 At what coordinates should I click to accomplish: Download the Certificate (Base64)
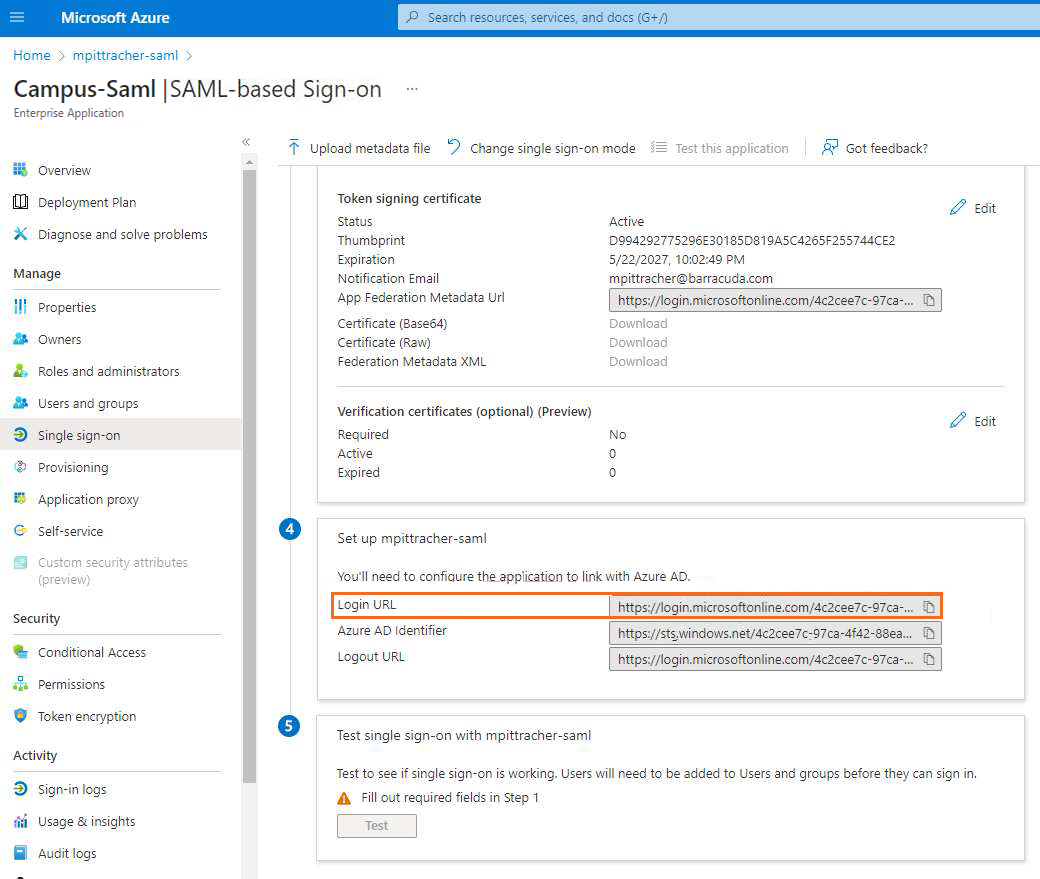638,323
